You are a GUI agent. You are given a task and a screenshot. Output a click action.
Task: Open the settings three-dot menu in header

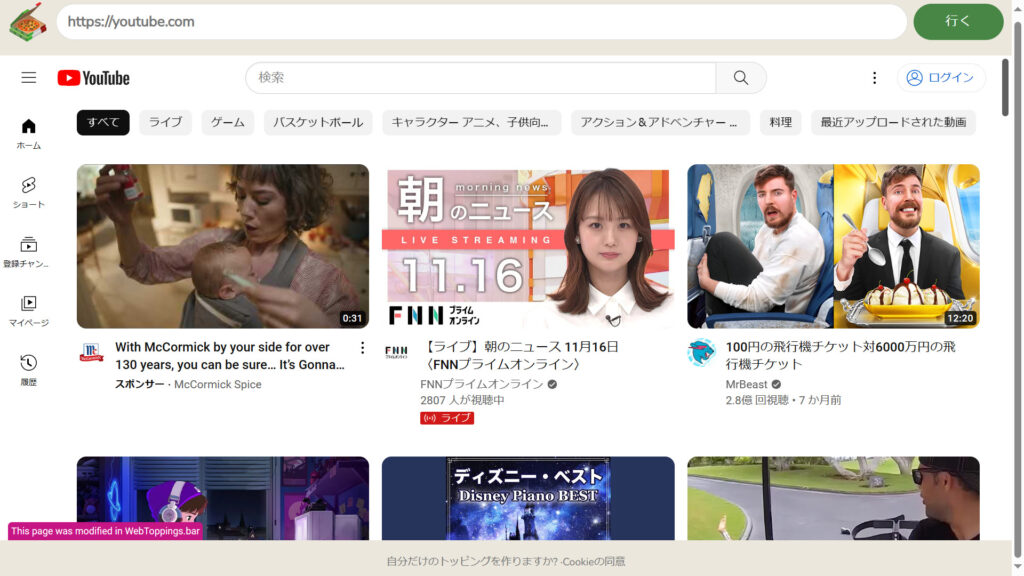(x=874, y=78)
